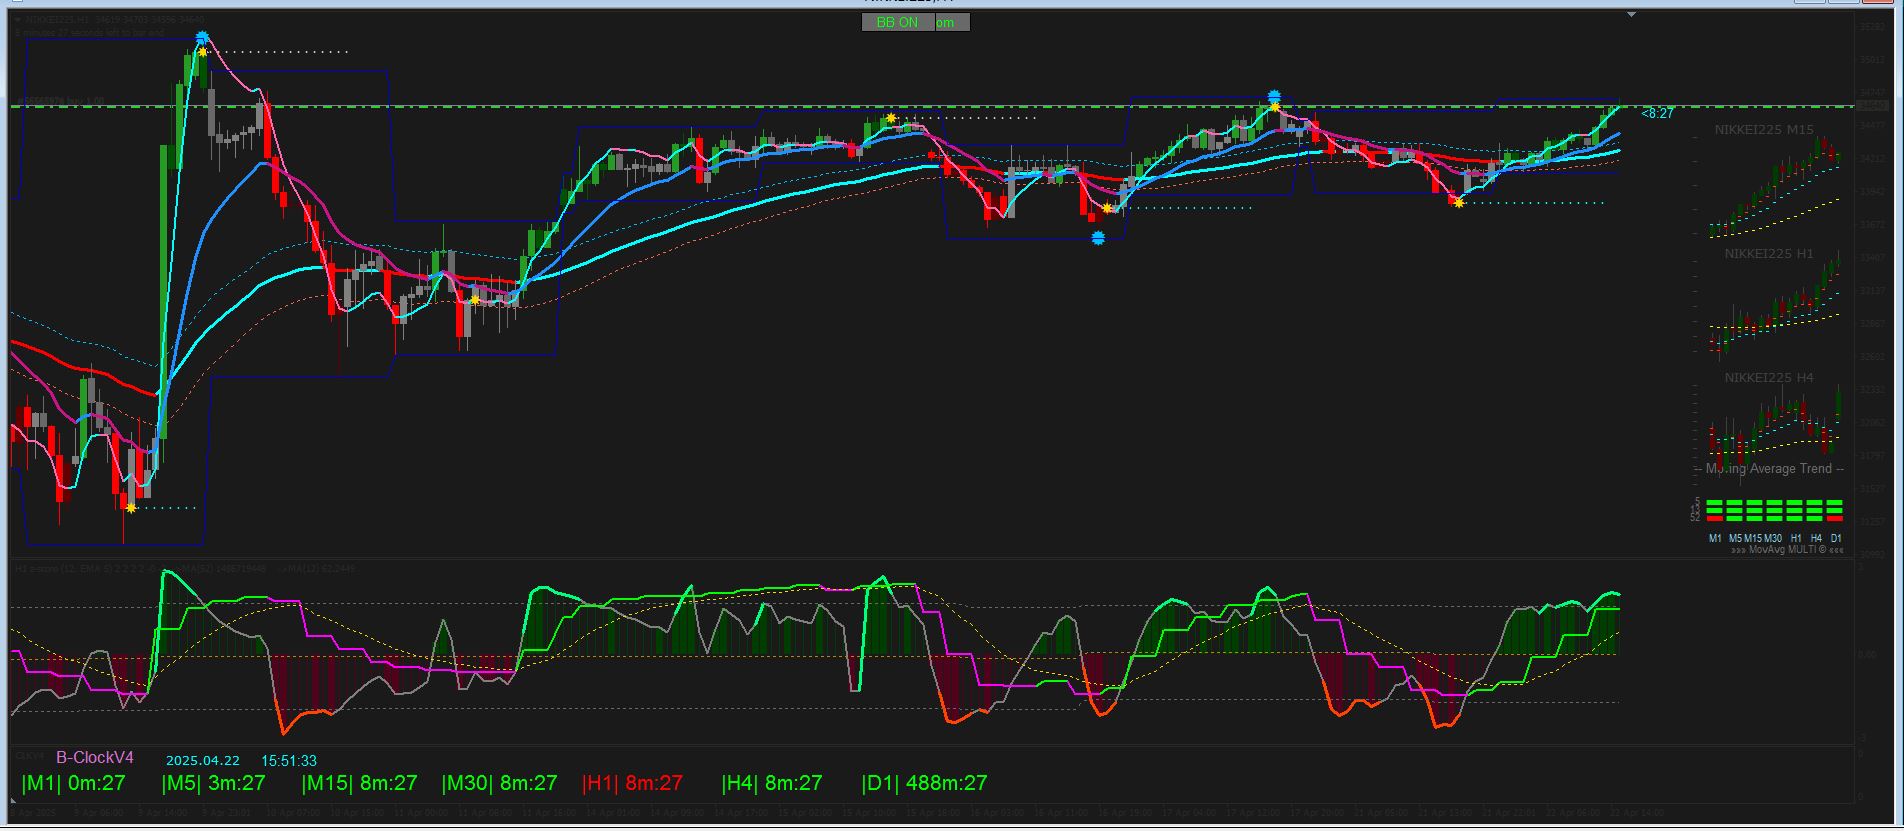Click the 'seconds left to bar end' status text

[89, 33]
